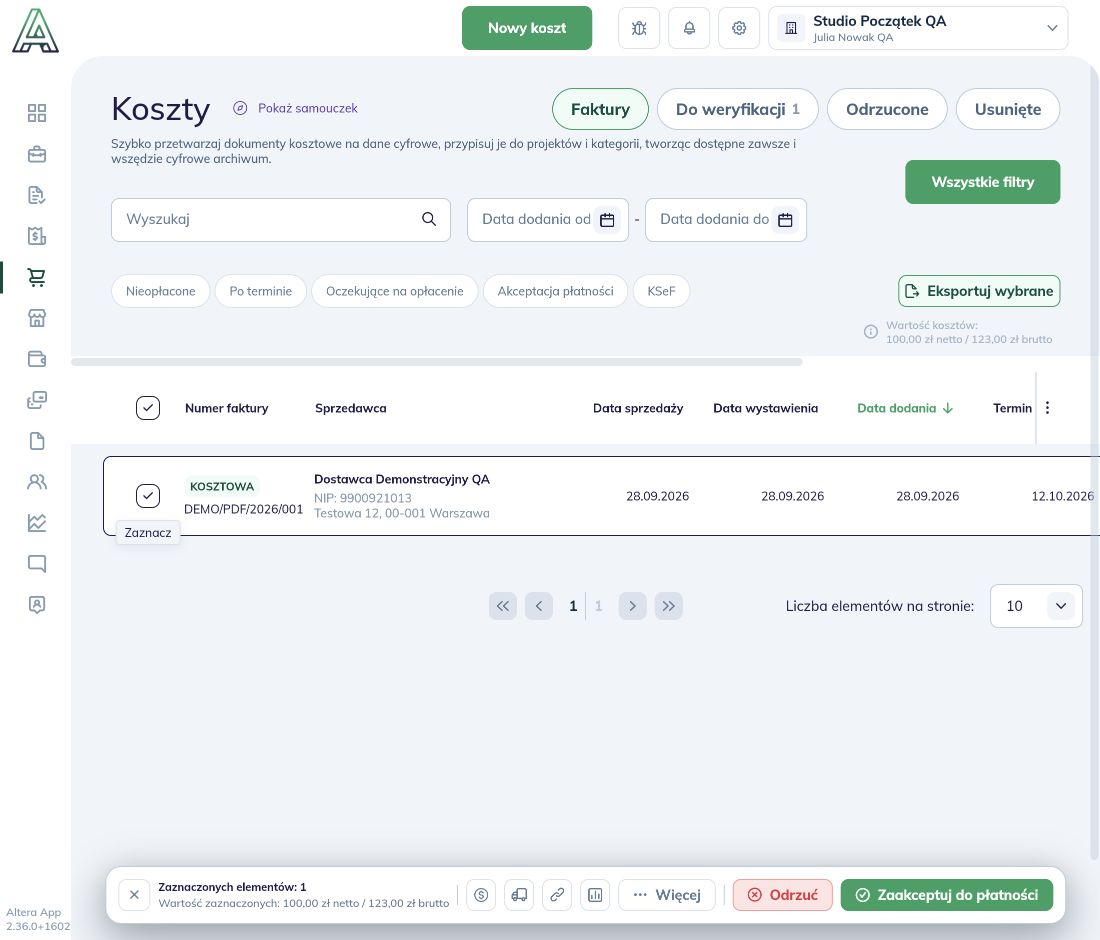This screenshot has height=940, width=1100.
Task: Click the Data wystawienia column header
Action: coord(765,408)
